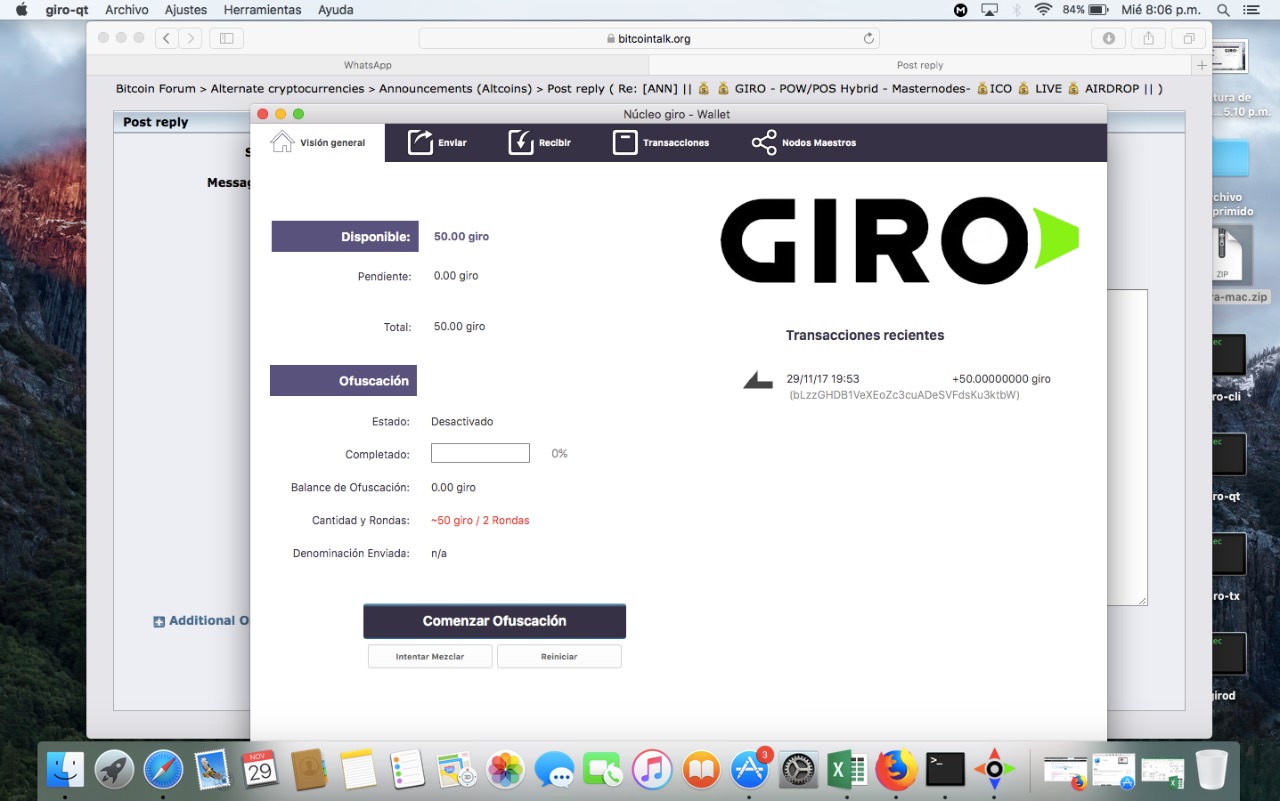Open the Recibir tab
The image size is (1280, 801).
coord(540,143)
